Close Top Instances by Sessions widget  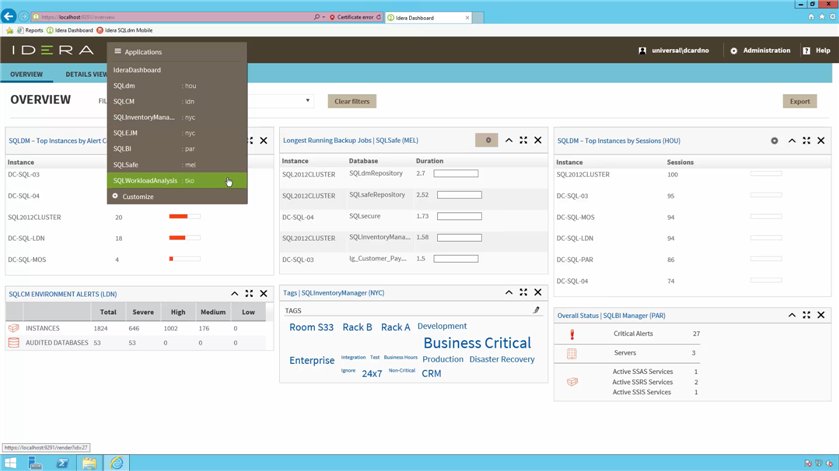point(821,141)
